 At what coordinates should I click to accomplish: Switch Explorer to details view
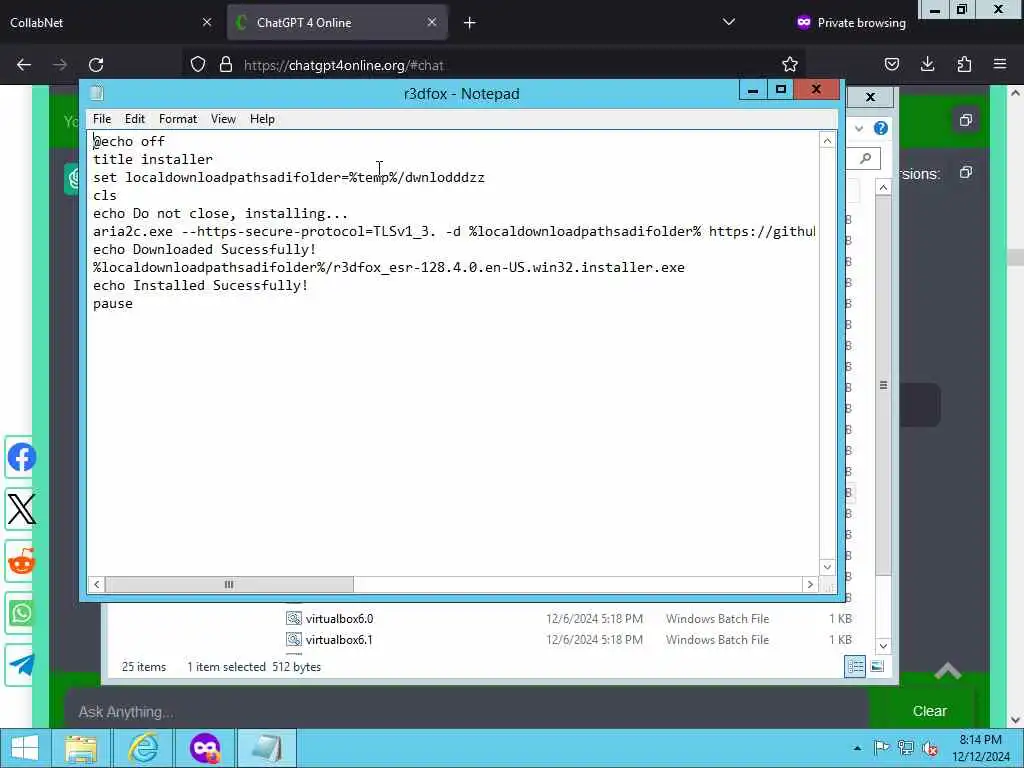[x=855, y=666]
